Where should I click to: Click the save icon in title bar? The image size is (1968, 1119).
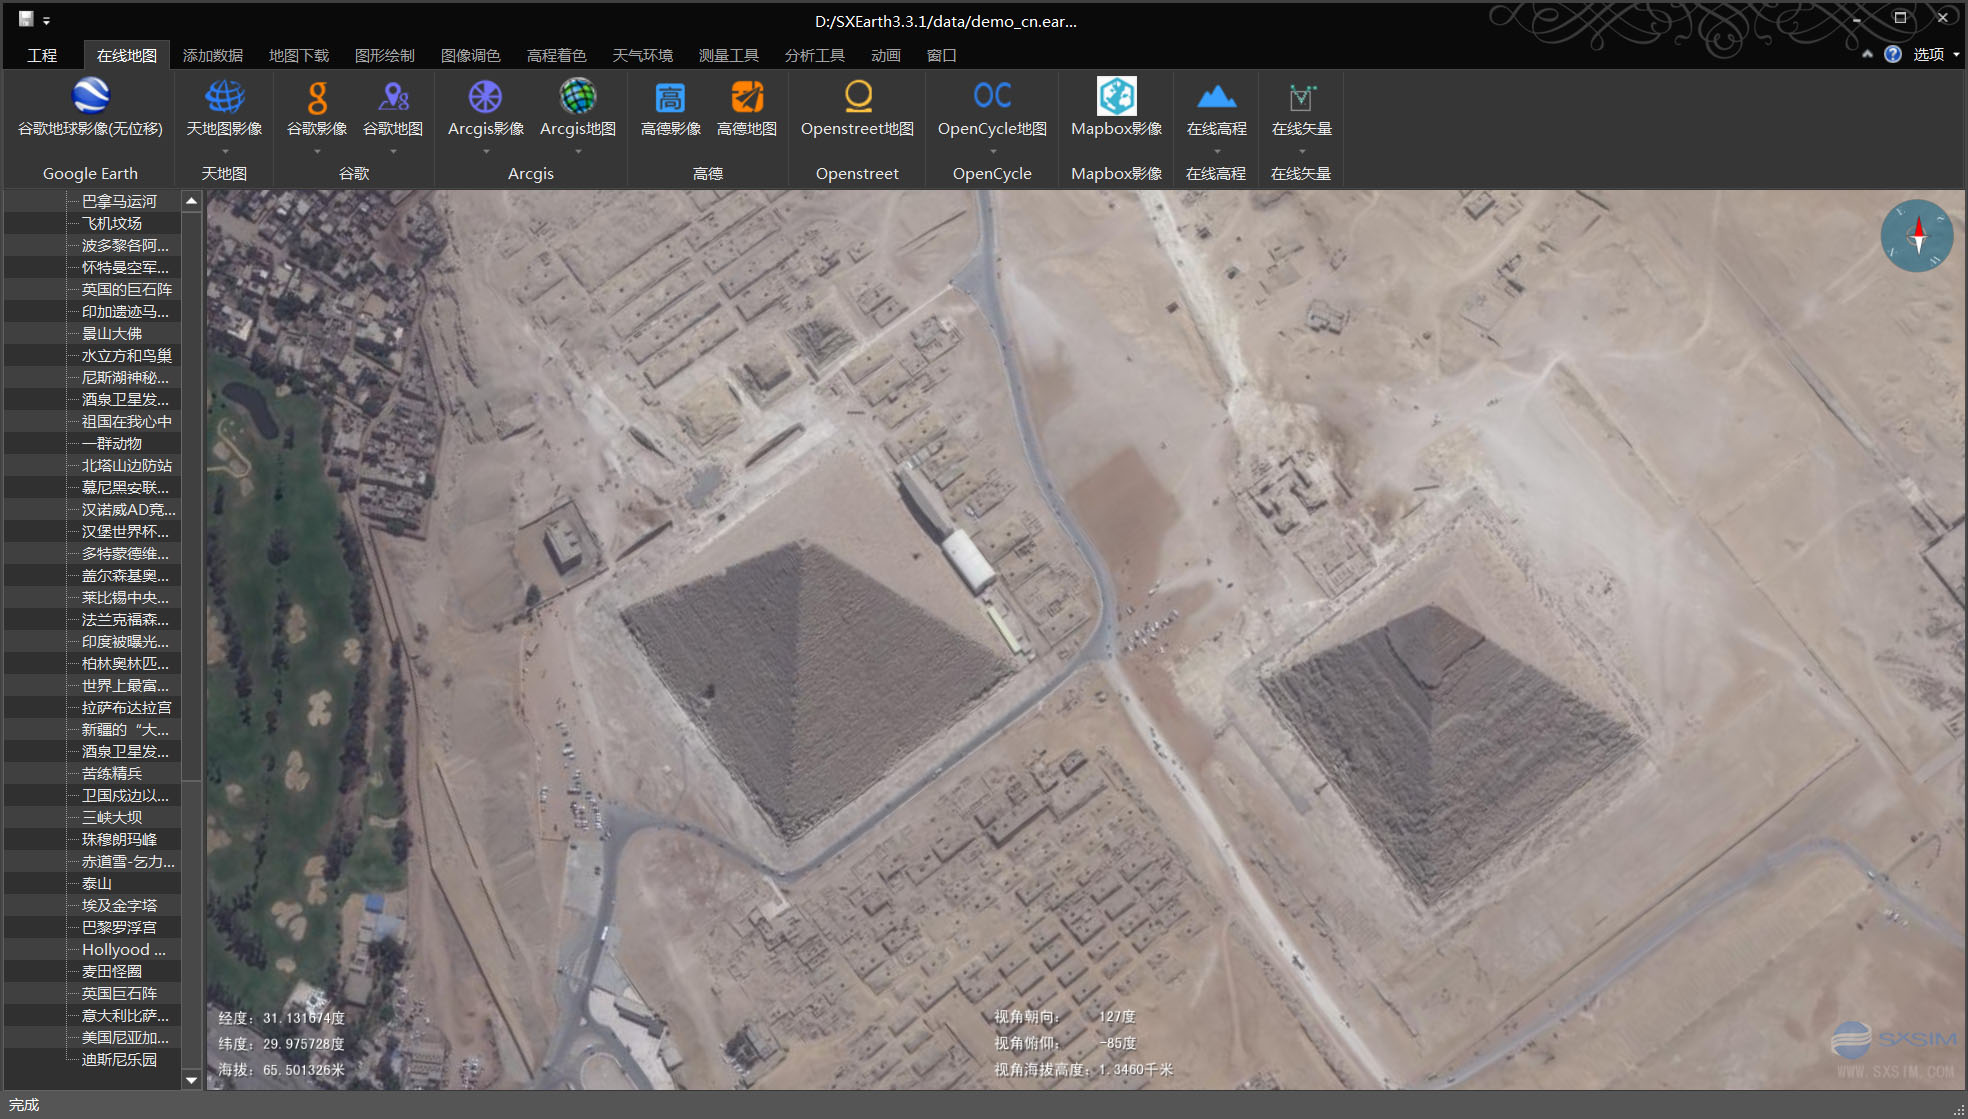25,18
